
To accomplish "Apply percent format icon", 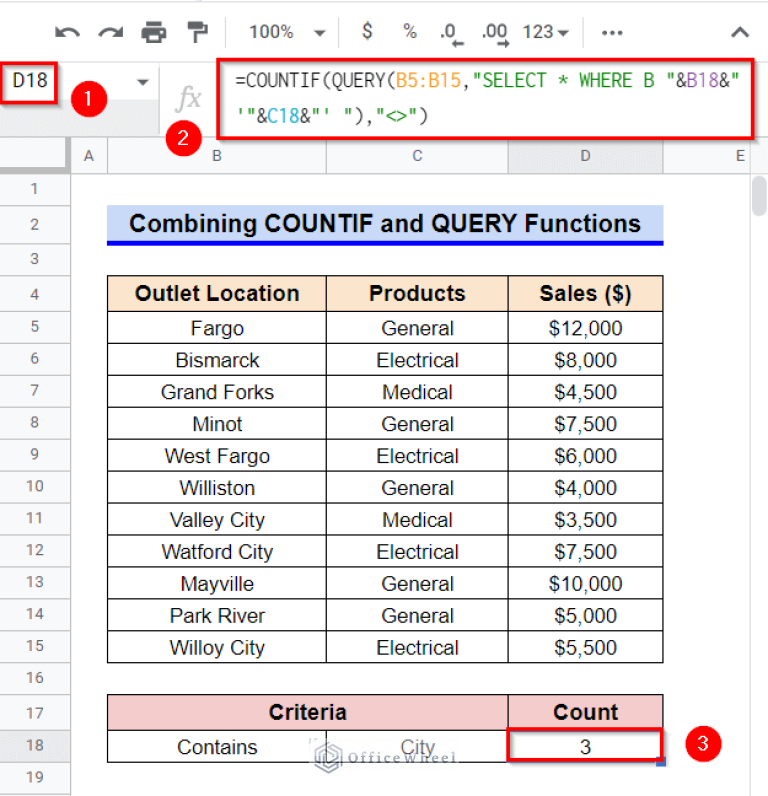I will 410,32.
